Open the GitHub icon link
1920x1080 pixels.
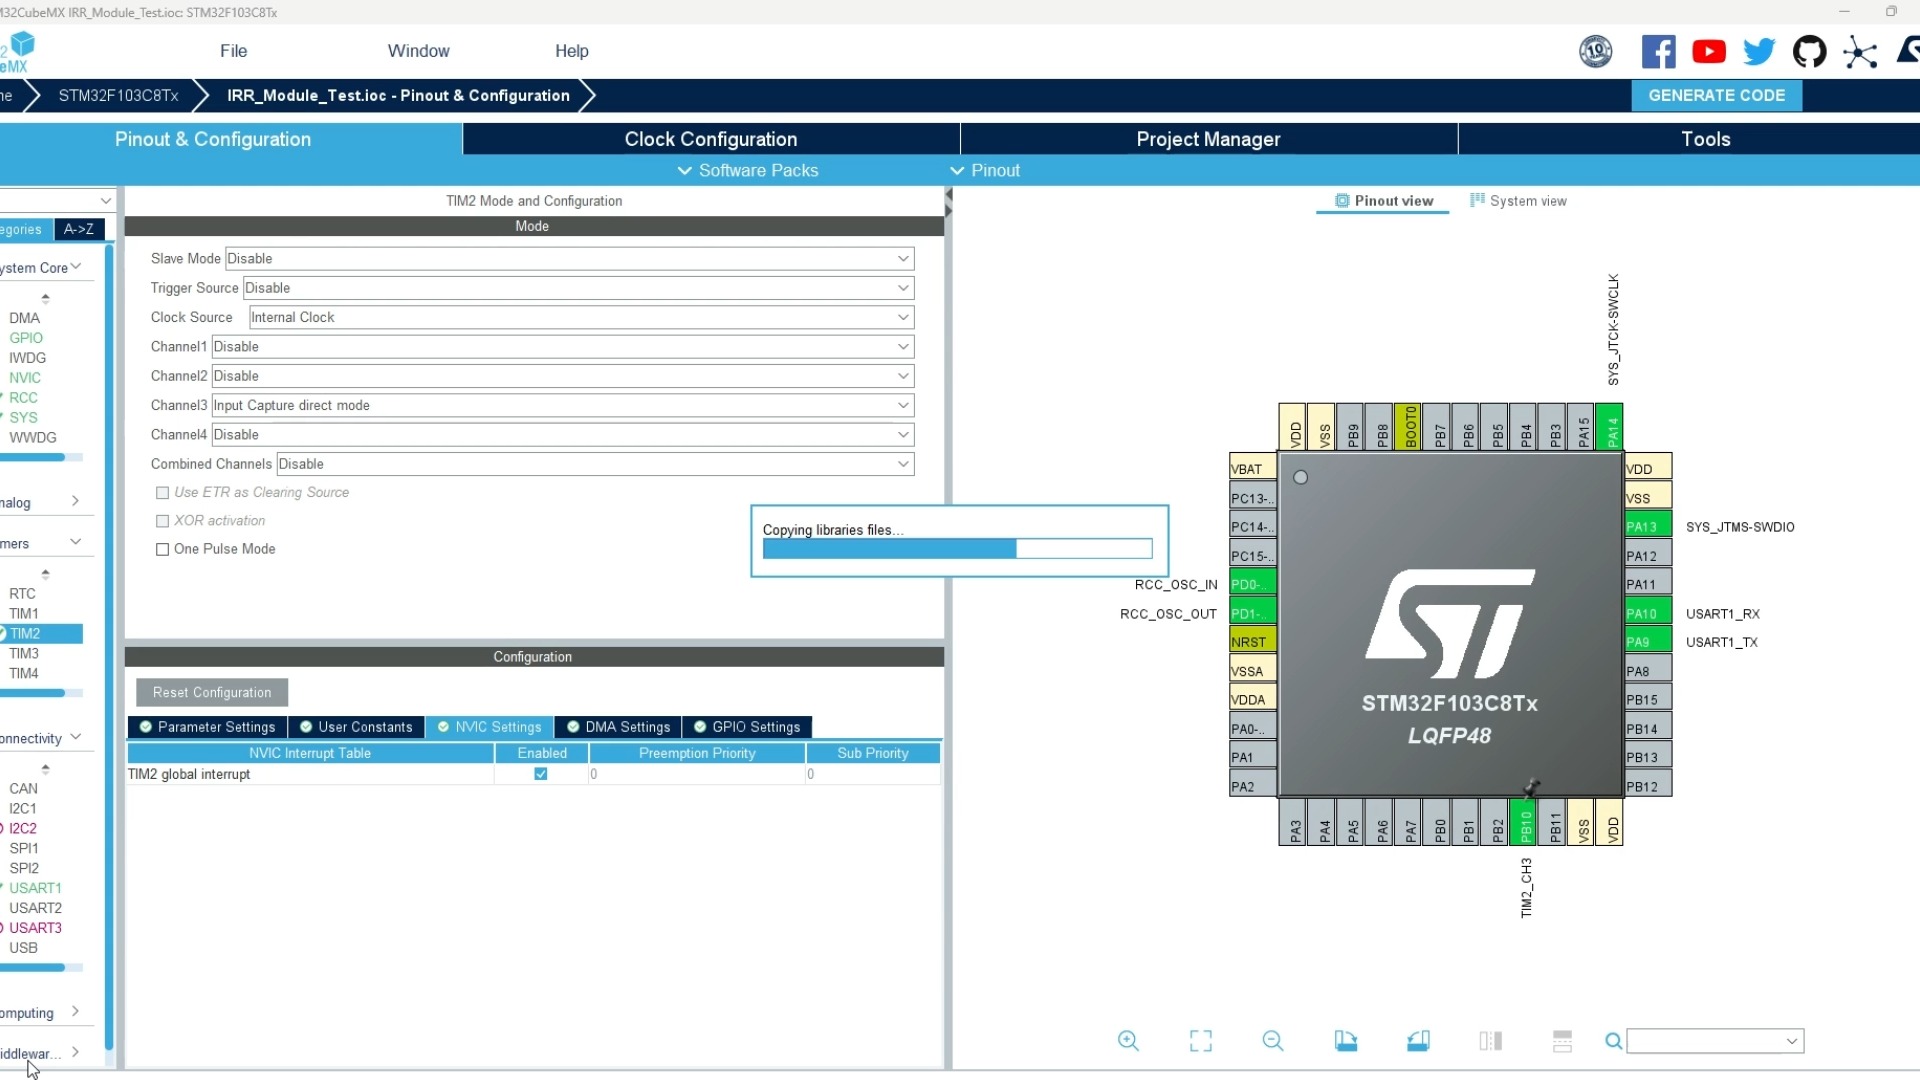[1809, 51]
